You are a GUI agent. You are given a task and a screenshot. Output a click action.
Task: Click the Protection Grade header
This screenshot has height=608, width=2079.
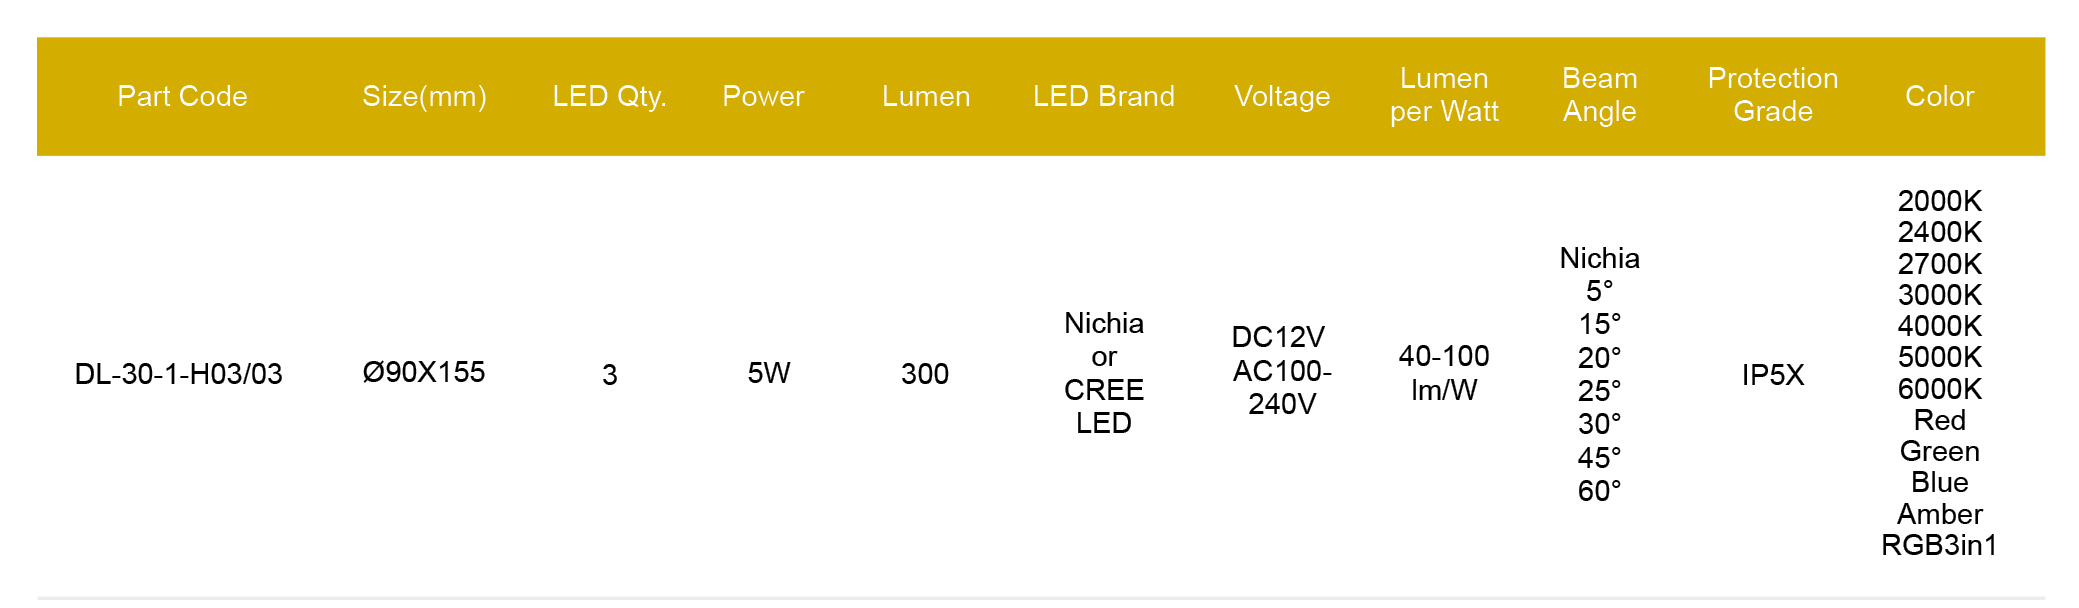tap(1773, 95)
